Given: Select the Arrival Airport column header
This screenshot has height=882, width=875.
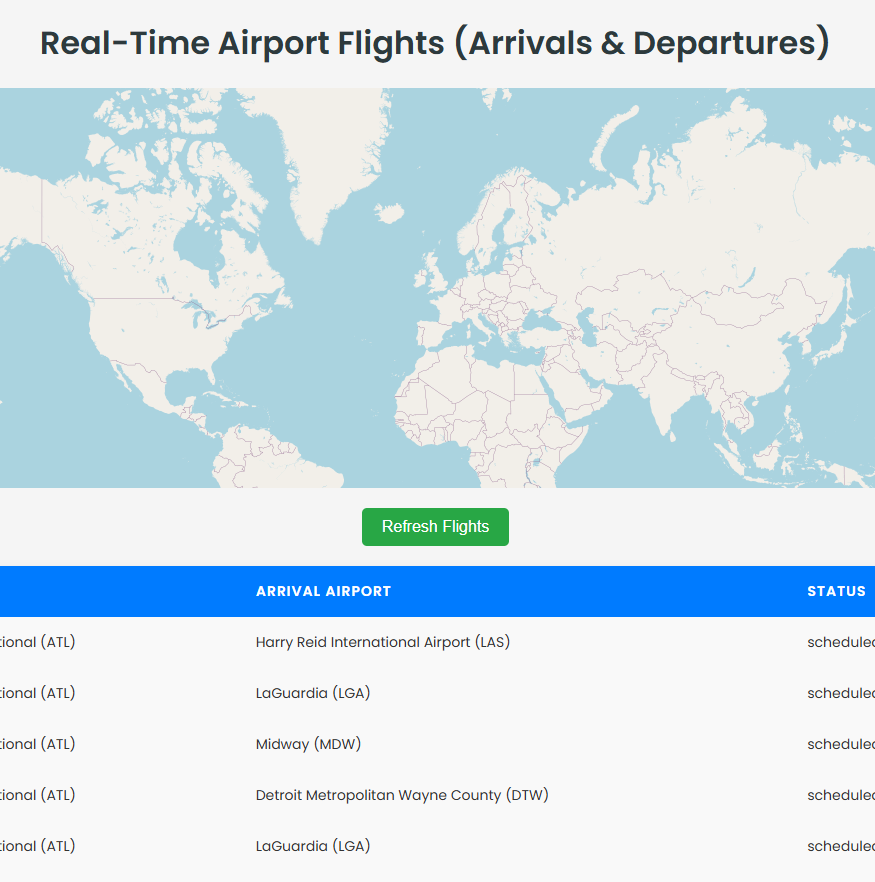Looking at the screenshot, I should tap(323, 591).
